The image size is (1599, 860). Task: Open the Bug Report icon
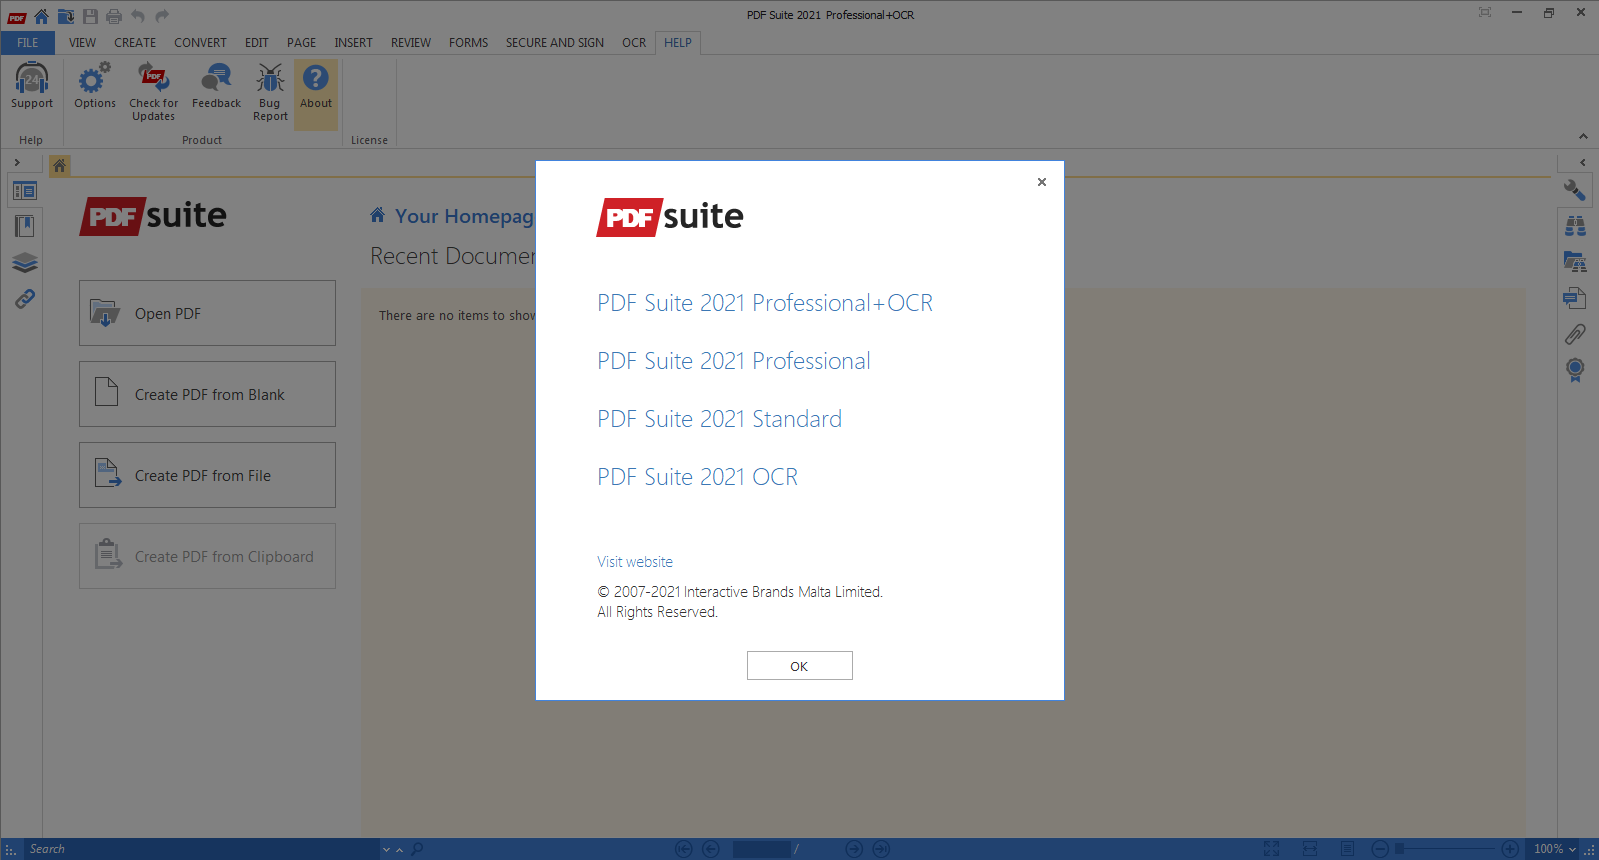[x=270, y=79]
